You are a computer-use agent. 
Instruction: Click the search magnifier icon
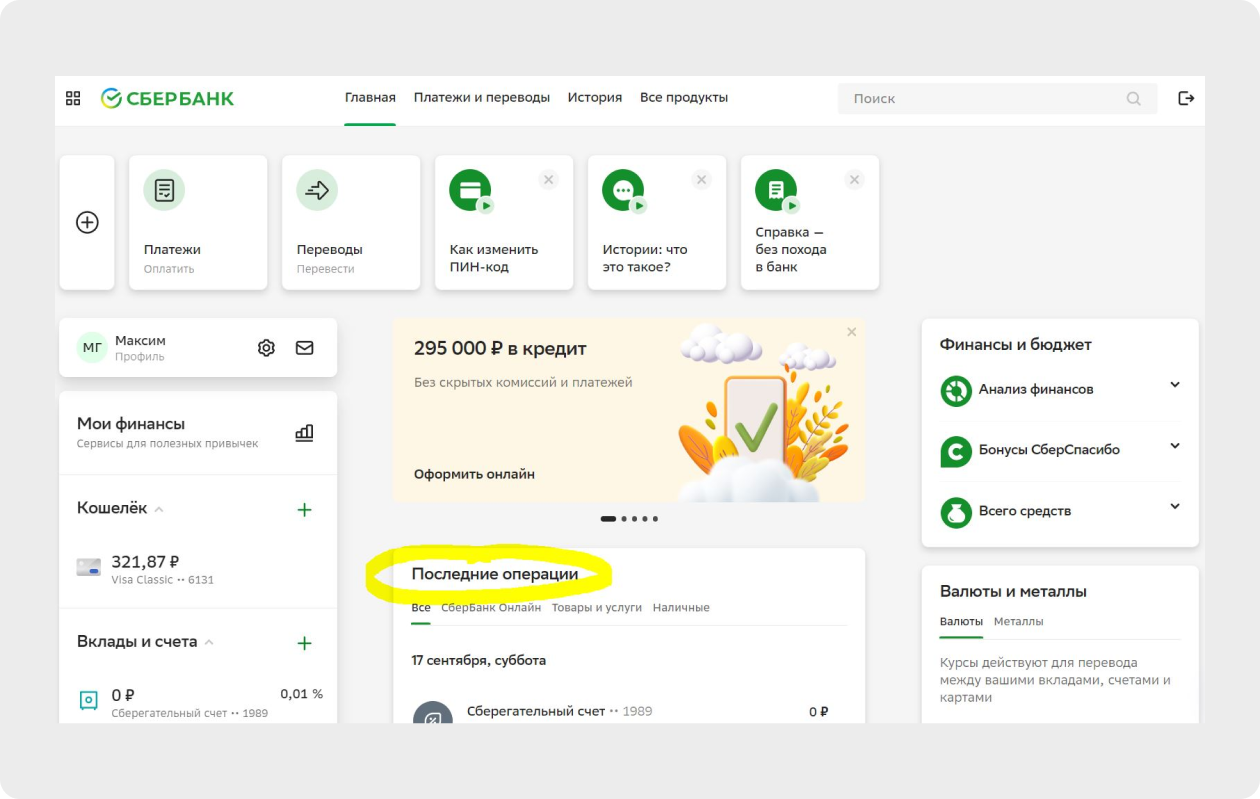click(x=1133, y=98)
